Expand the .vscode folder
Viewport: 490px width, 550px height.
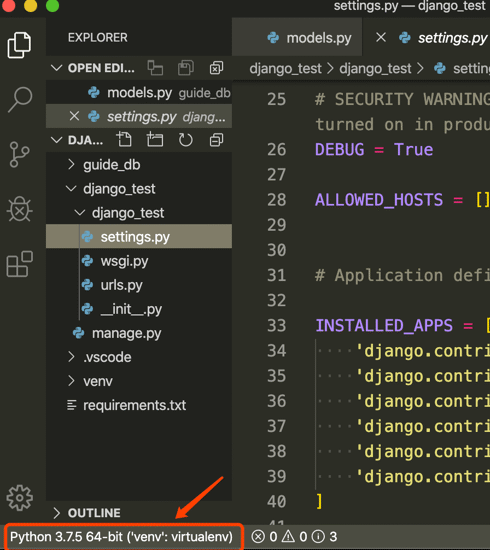pyautogui.click(x=71, y=357)
